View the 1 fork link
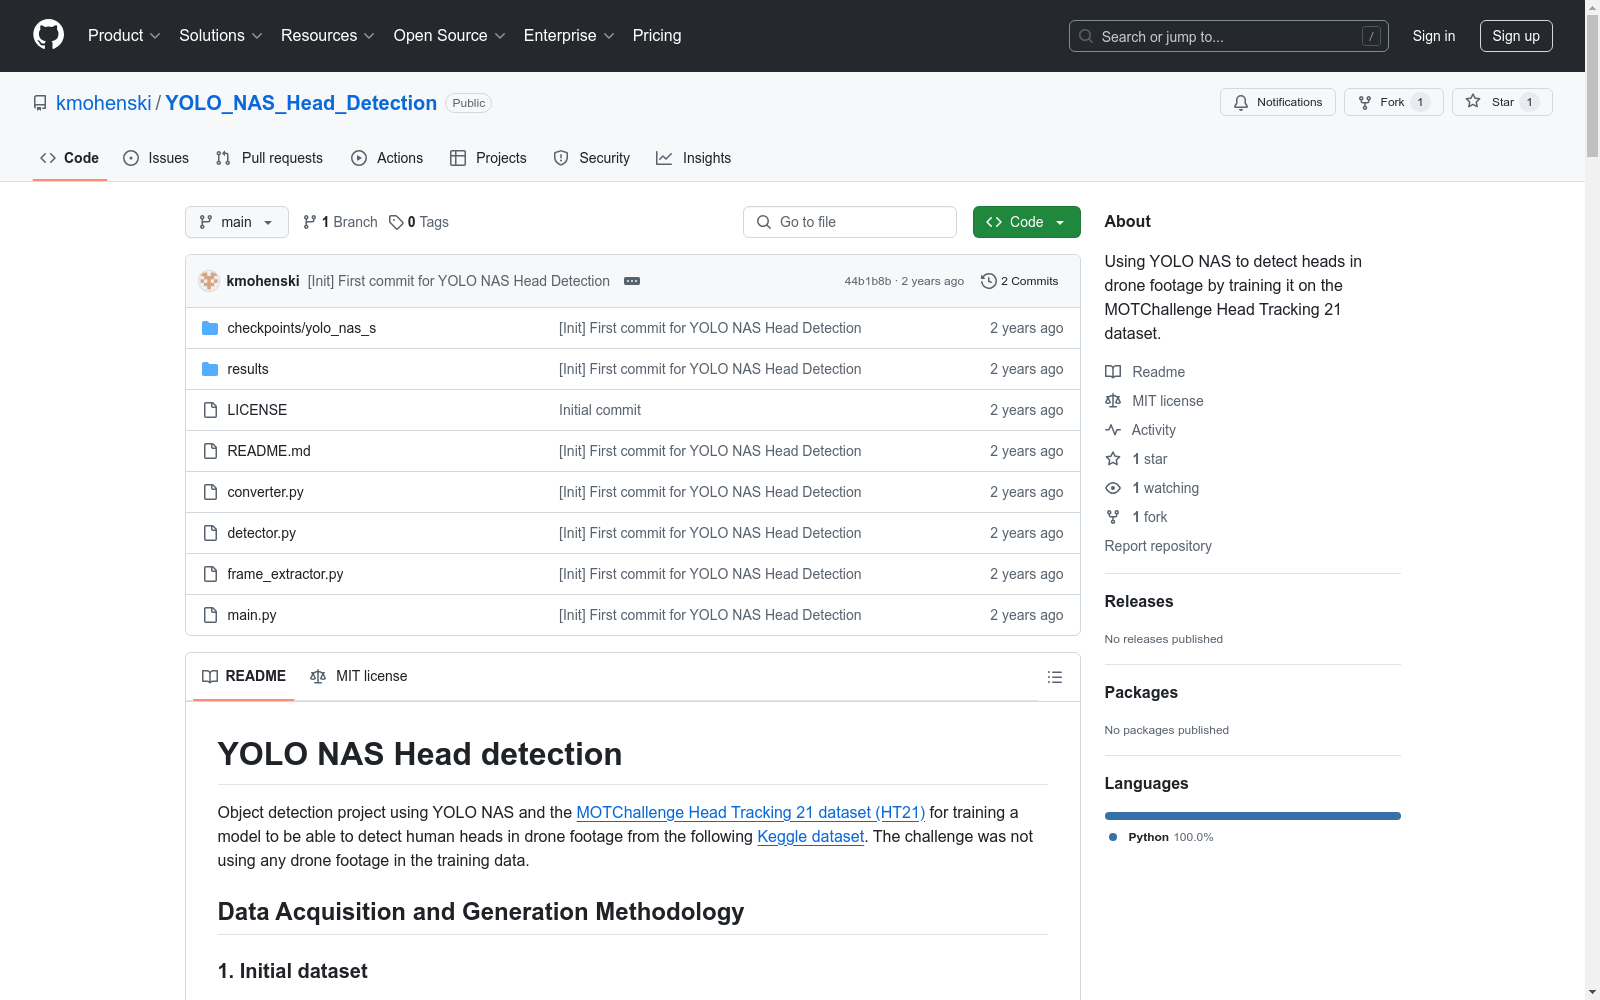The image size is (1600, 1000). tap(1136, 517)
